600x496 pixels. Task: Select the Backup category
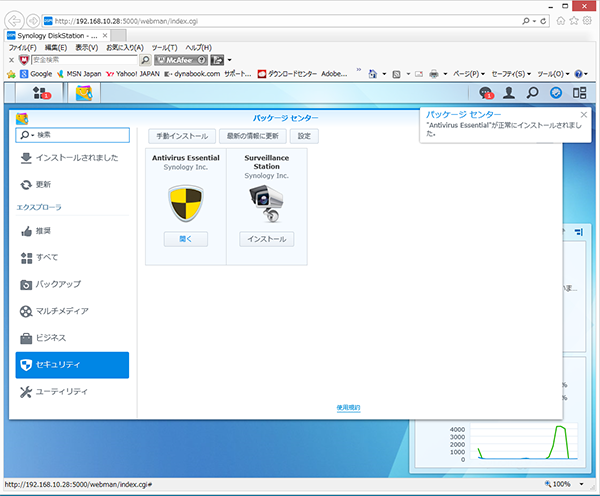point(72,284)
